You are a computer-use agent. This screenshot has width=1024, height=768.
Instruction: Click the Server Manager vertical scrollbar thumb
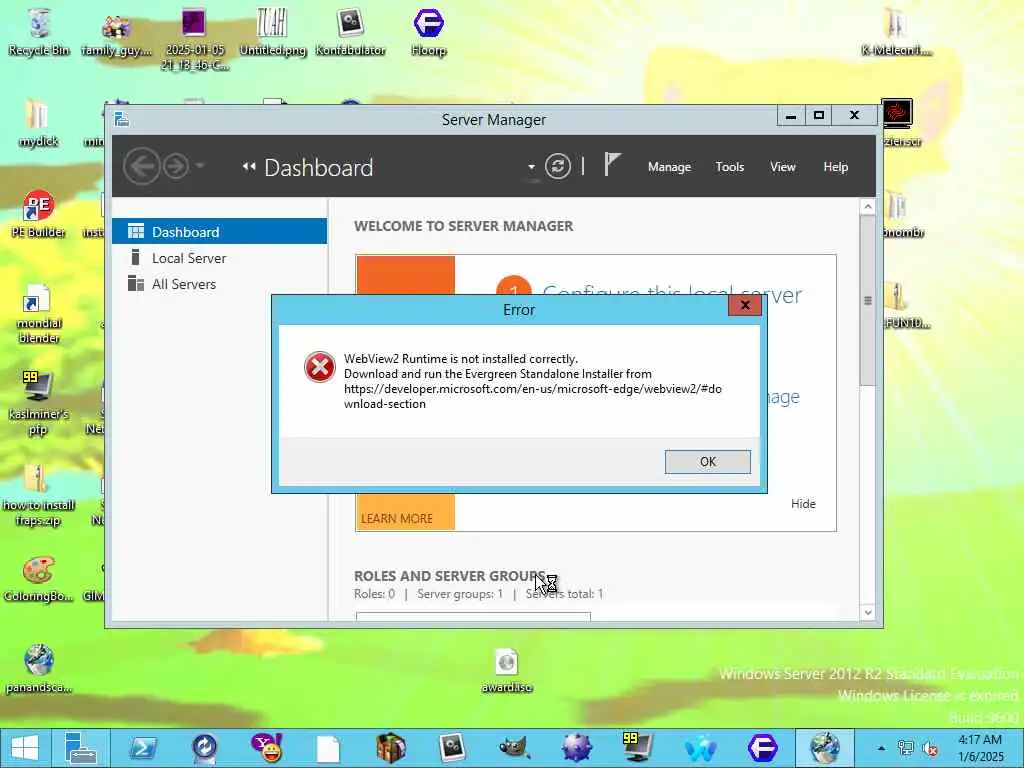pos(867,300)
